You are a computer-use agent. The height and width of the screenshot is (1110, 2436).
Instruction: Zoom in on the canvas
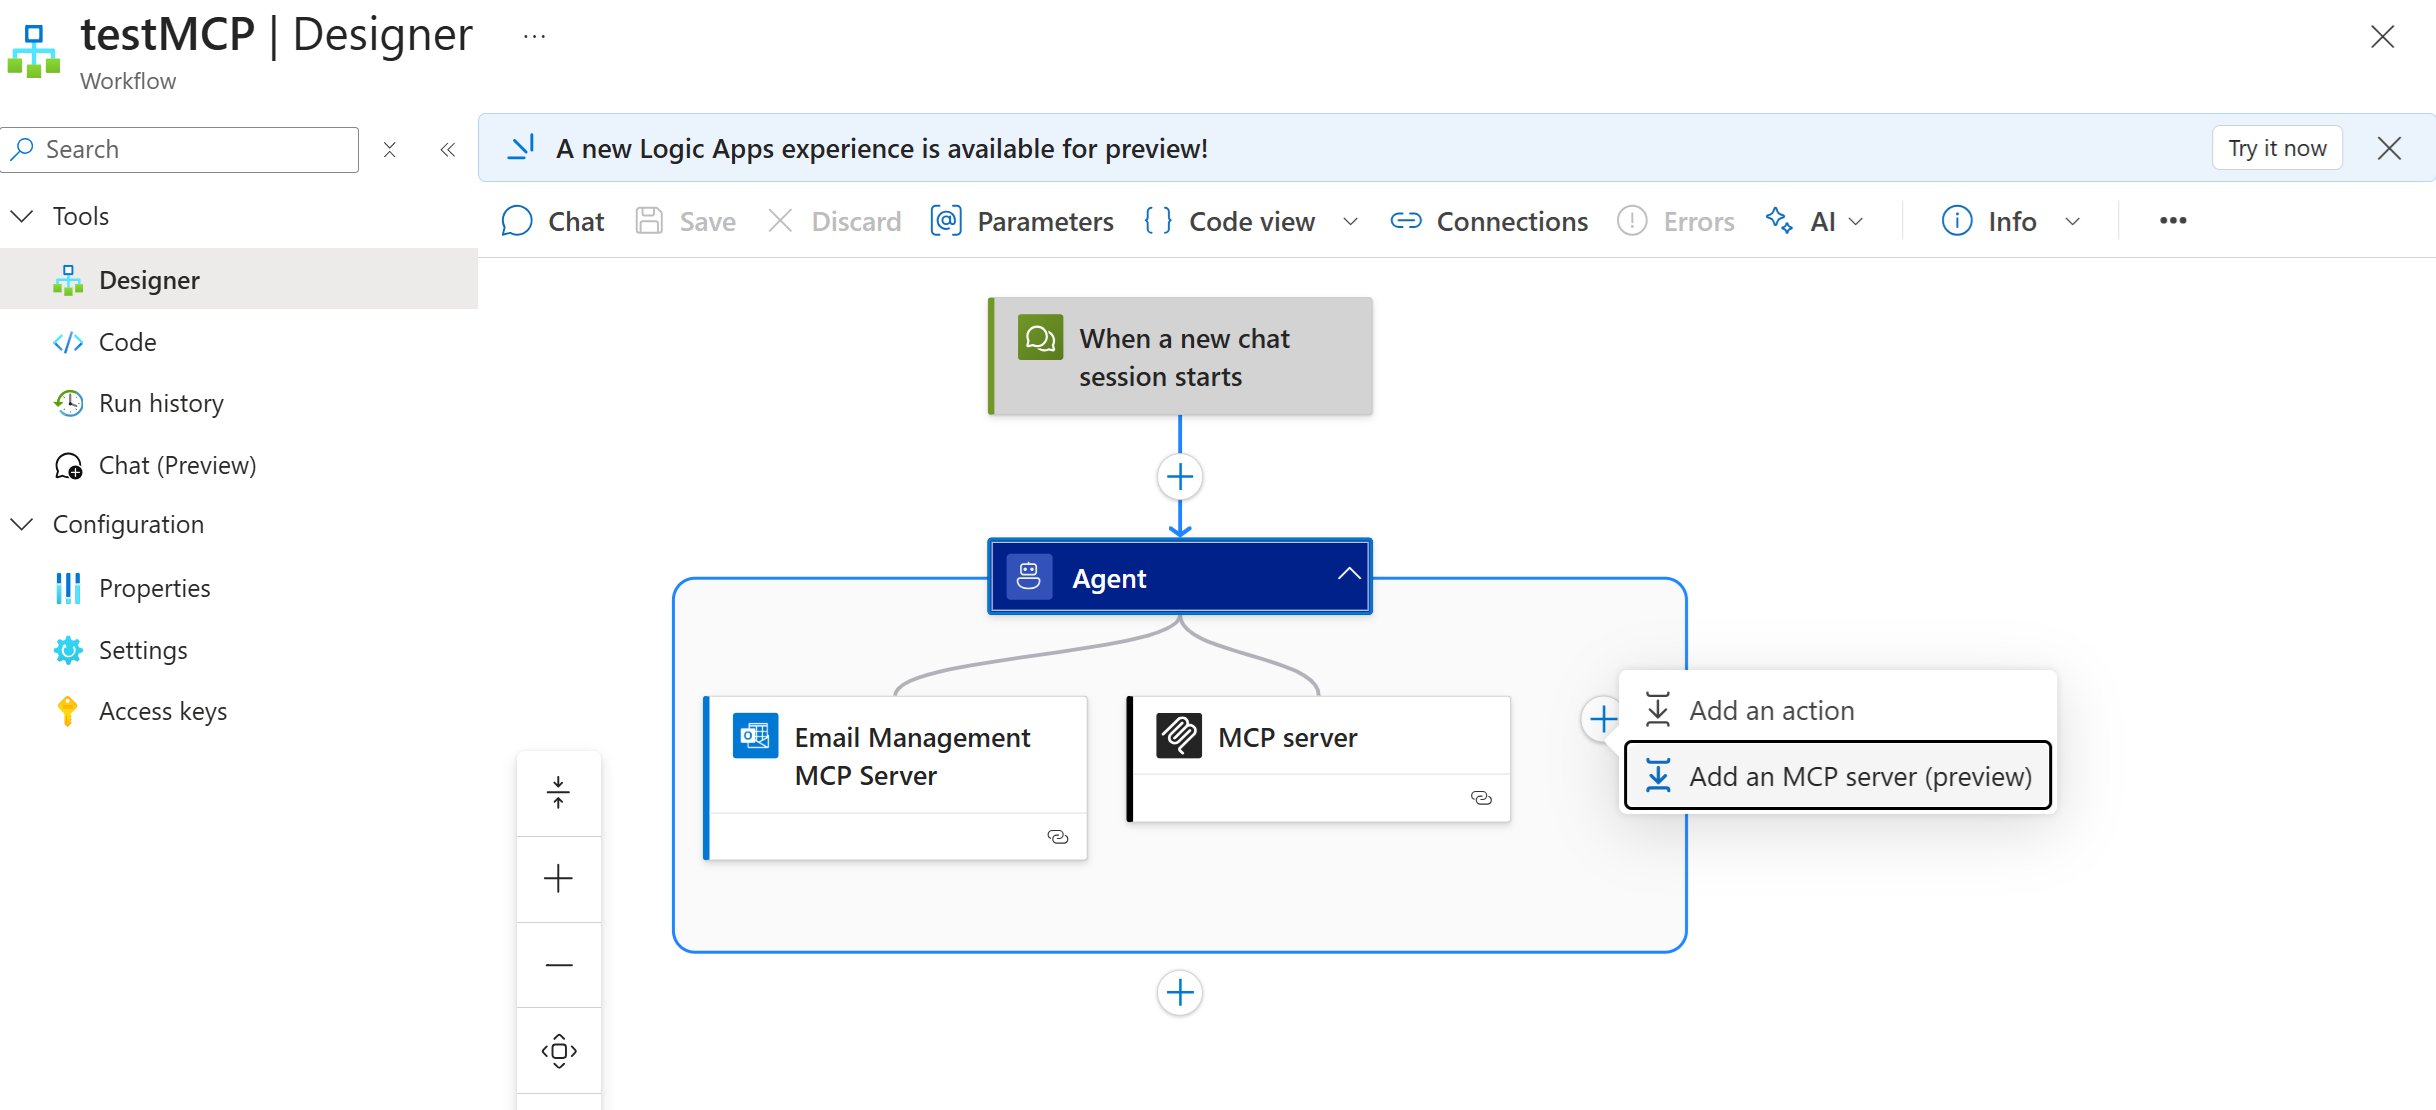(x=558, y=878)
